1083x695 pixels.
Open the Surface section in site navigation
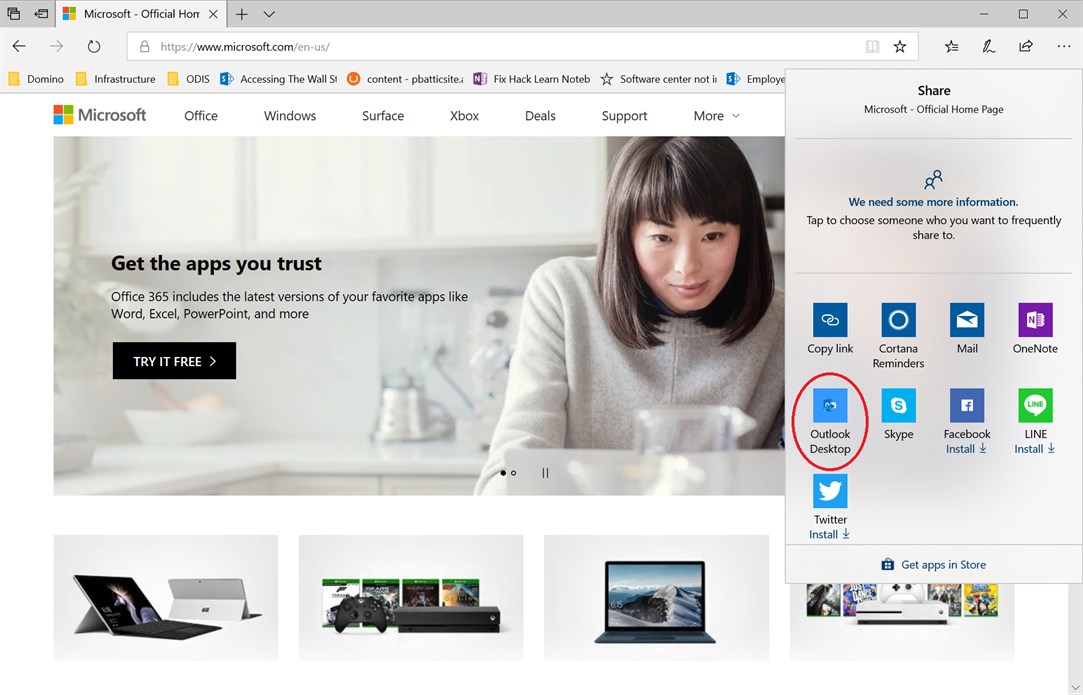pyautogui.click(x=382, y=116)
